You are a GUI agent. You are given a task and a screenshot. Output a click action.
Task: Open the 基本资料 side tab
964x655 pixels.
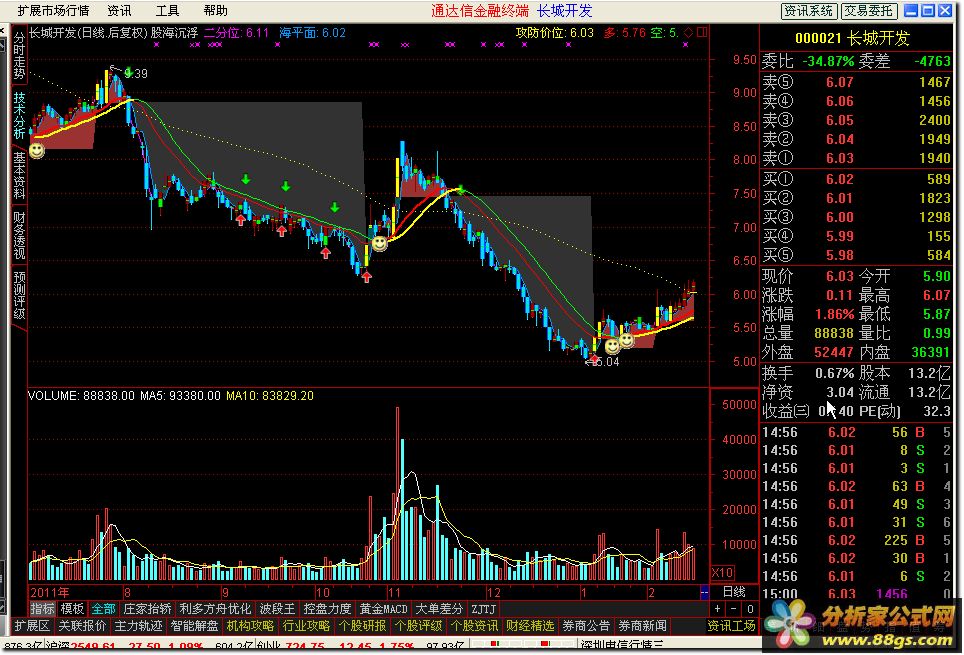[20, 175]
